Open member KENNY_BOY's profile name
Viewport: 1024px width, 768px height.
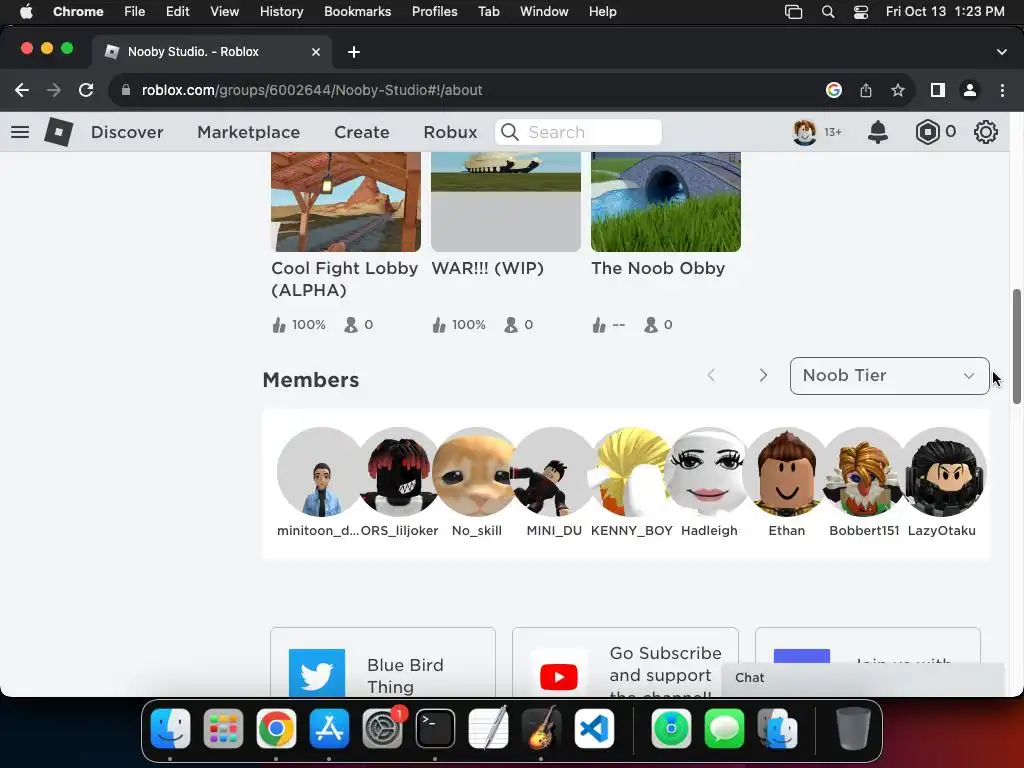pyautogui.click(x=632, y=531)
